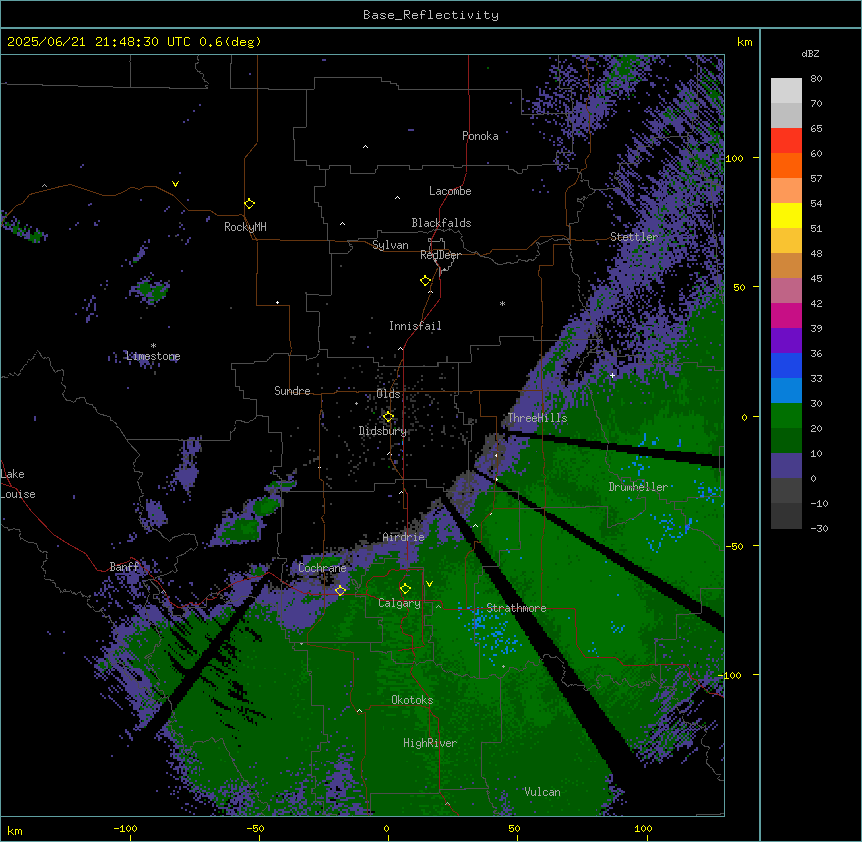Click the Base_Reflectivity title

[x=431, y=15]
